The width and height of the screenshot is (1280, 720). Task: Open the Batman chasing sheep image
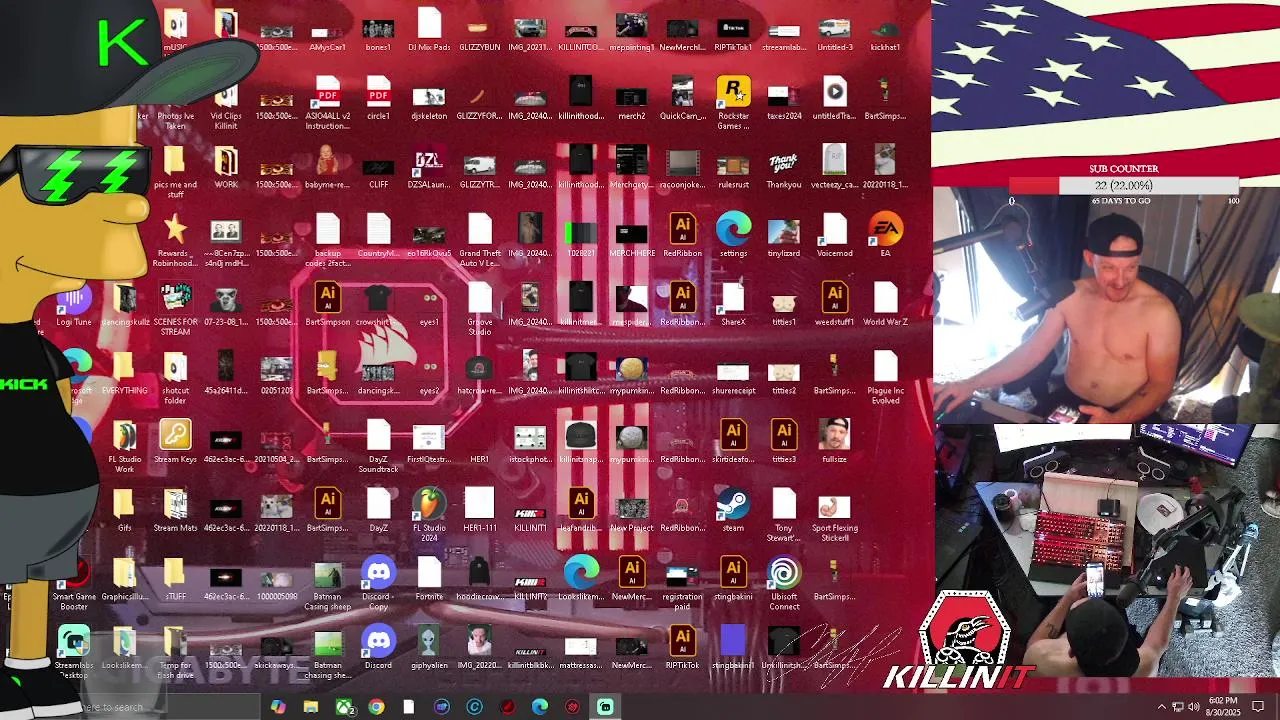pos(327,642)
